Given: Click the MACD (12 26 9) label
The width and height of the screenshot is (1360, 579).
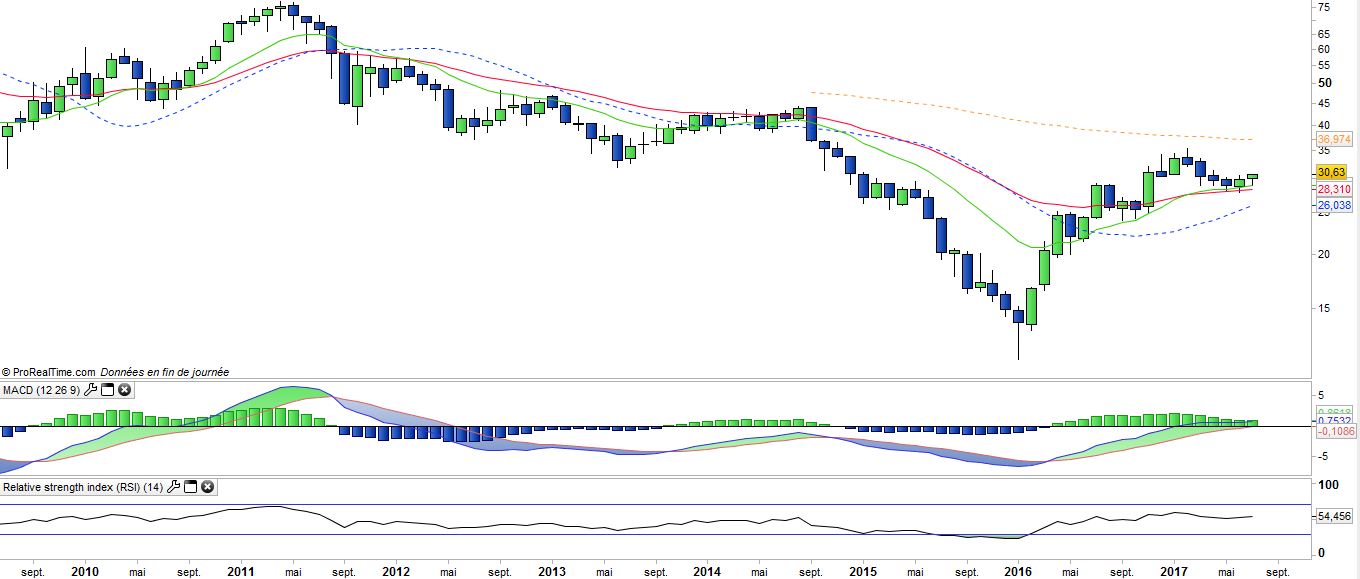Looking at the screenshot, I should tap(41, 390).
